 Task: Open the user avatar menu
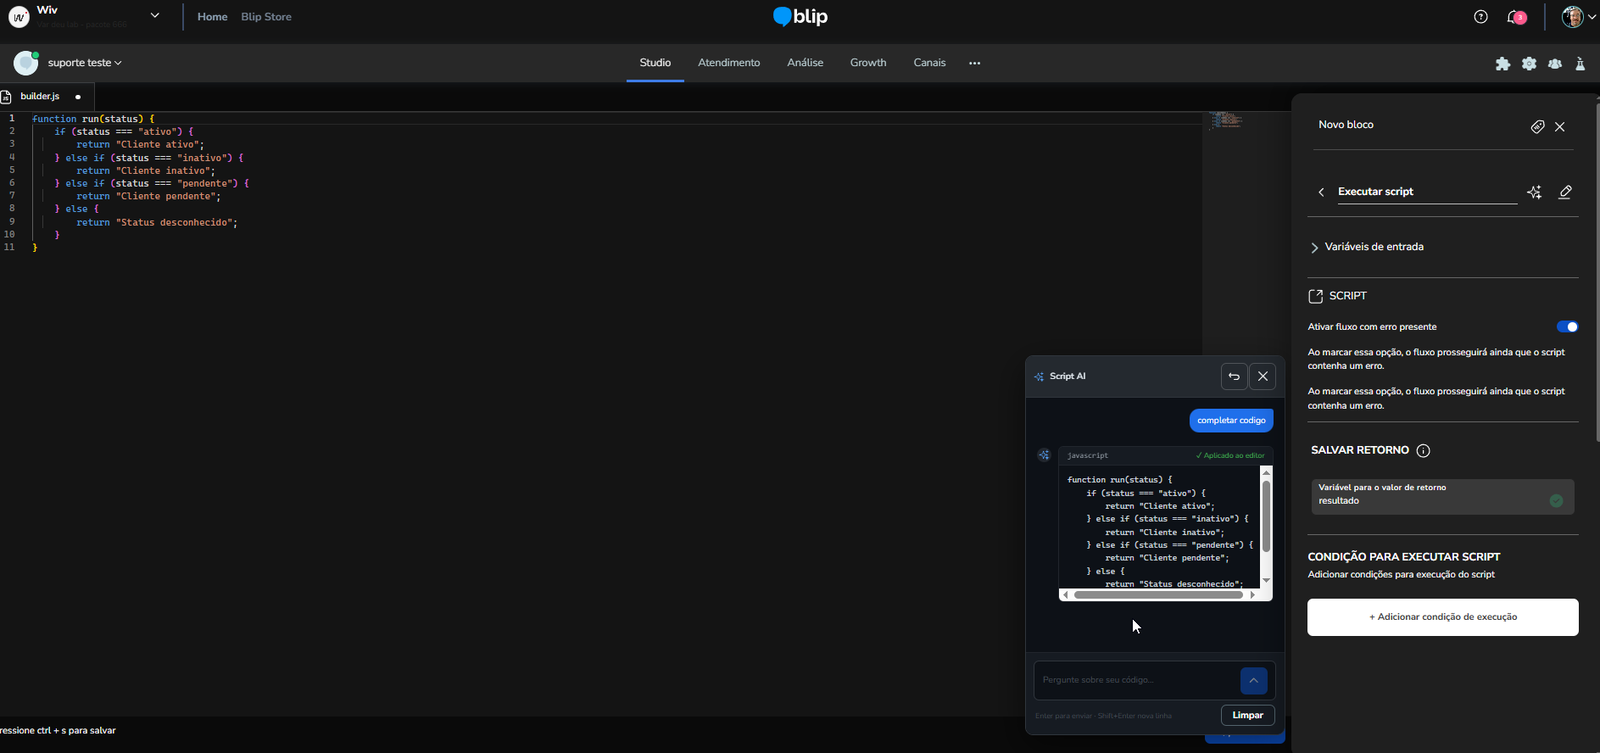pyautogui.click(x=1578, y=17)
